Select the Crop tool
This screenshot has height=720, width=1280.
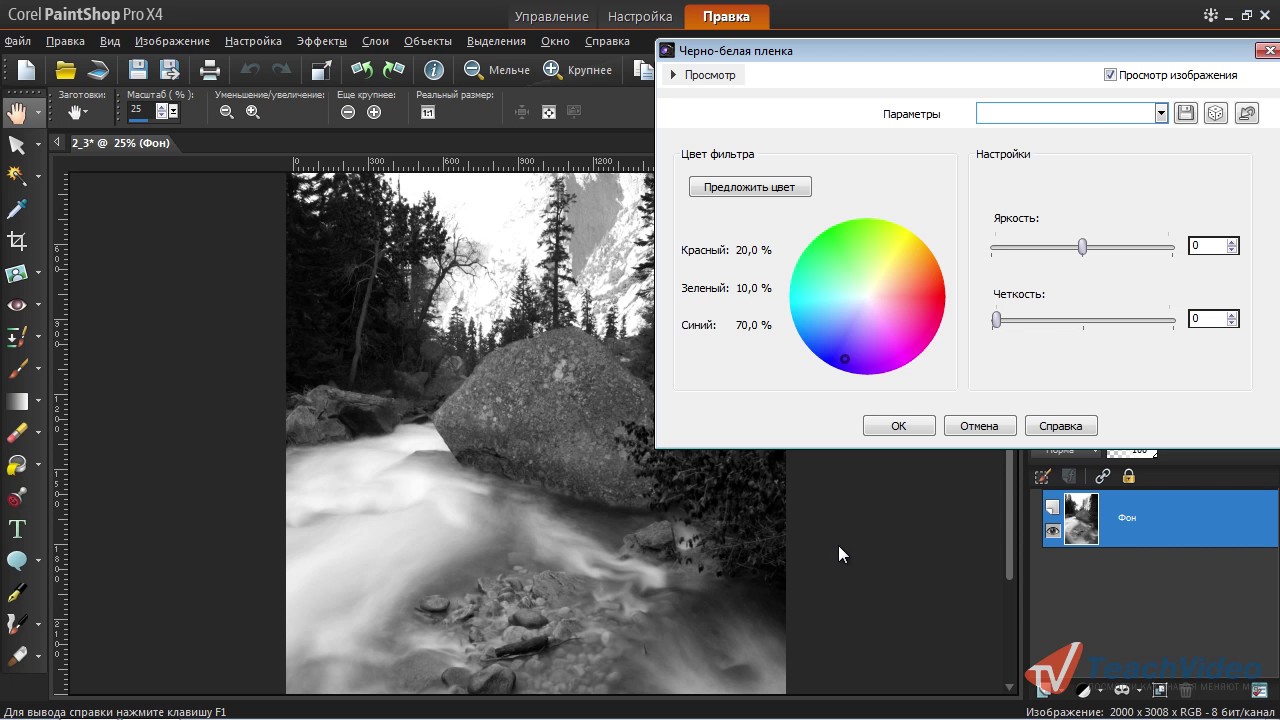(x=16, y=240)
